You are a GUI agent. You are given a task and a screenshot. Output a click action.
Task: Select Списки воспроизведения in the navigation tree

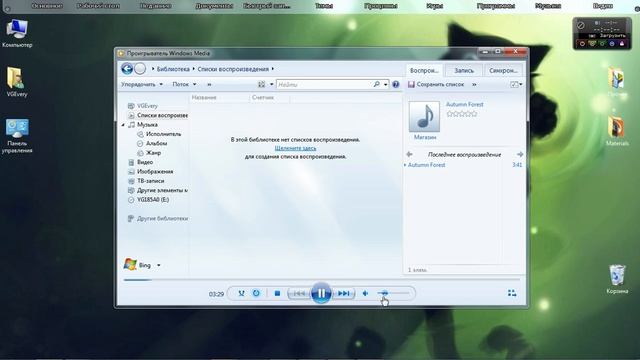pos(158,115)
